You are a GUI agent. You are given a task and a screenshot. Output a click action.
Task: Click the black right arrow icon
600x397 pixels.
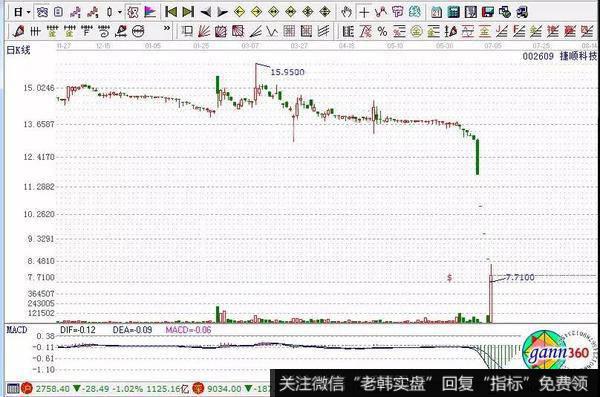tap(222, 12)
